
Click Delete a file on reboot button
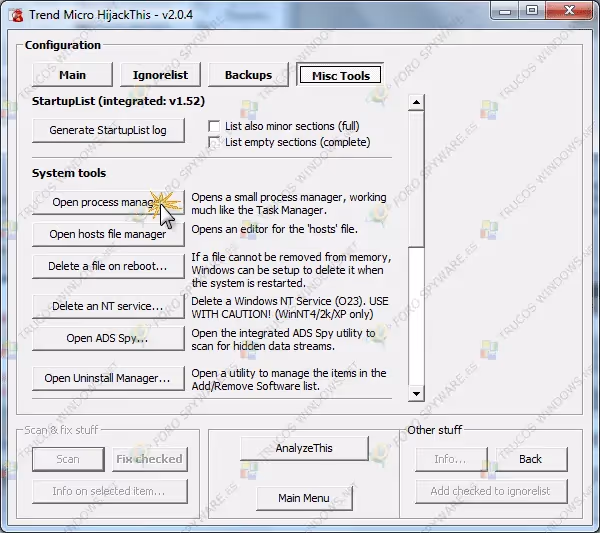tap(108, 266)
